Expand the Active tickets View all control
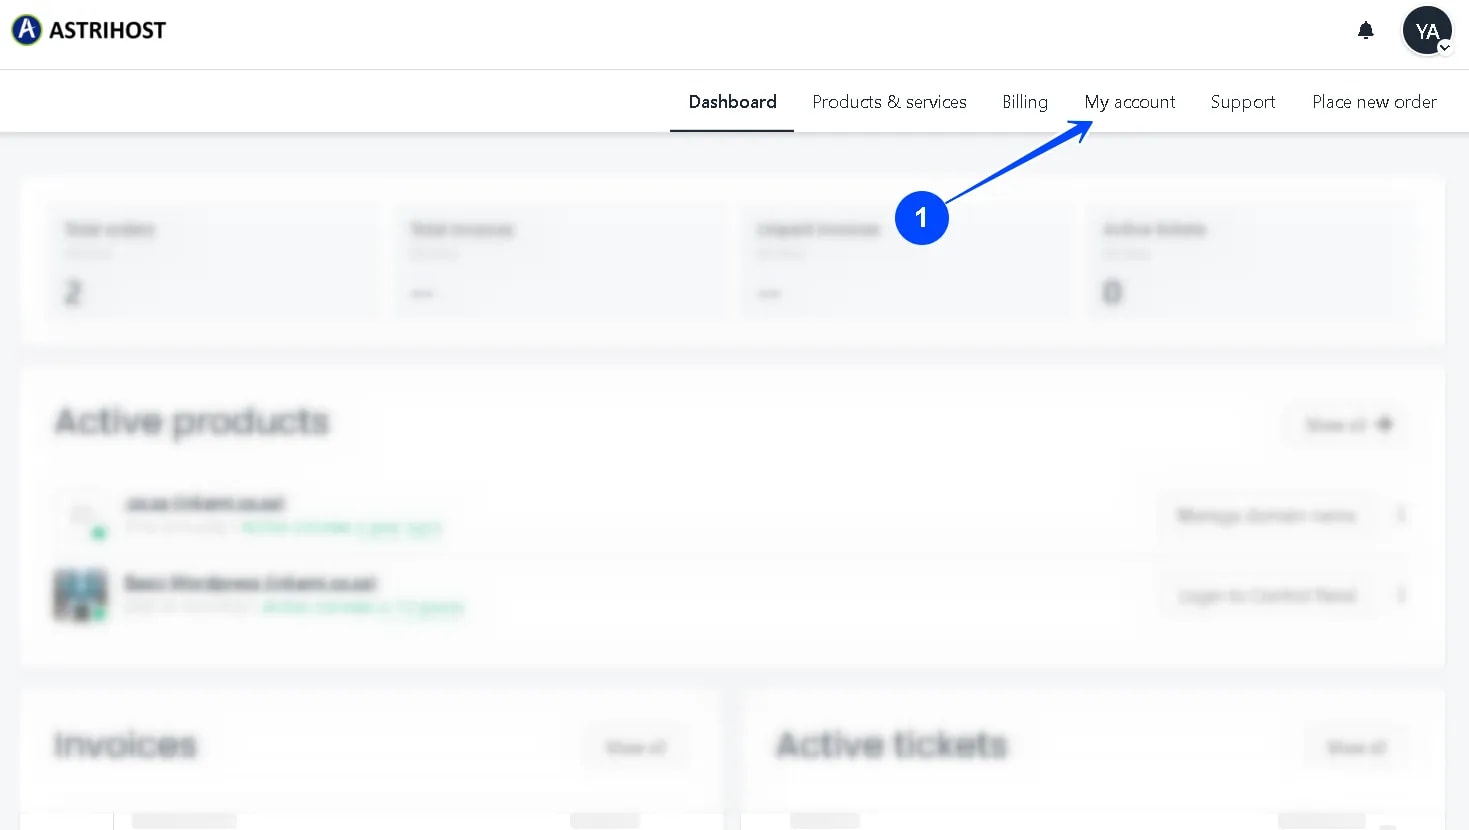Screen dimensions: 1469x830 1356,746
